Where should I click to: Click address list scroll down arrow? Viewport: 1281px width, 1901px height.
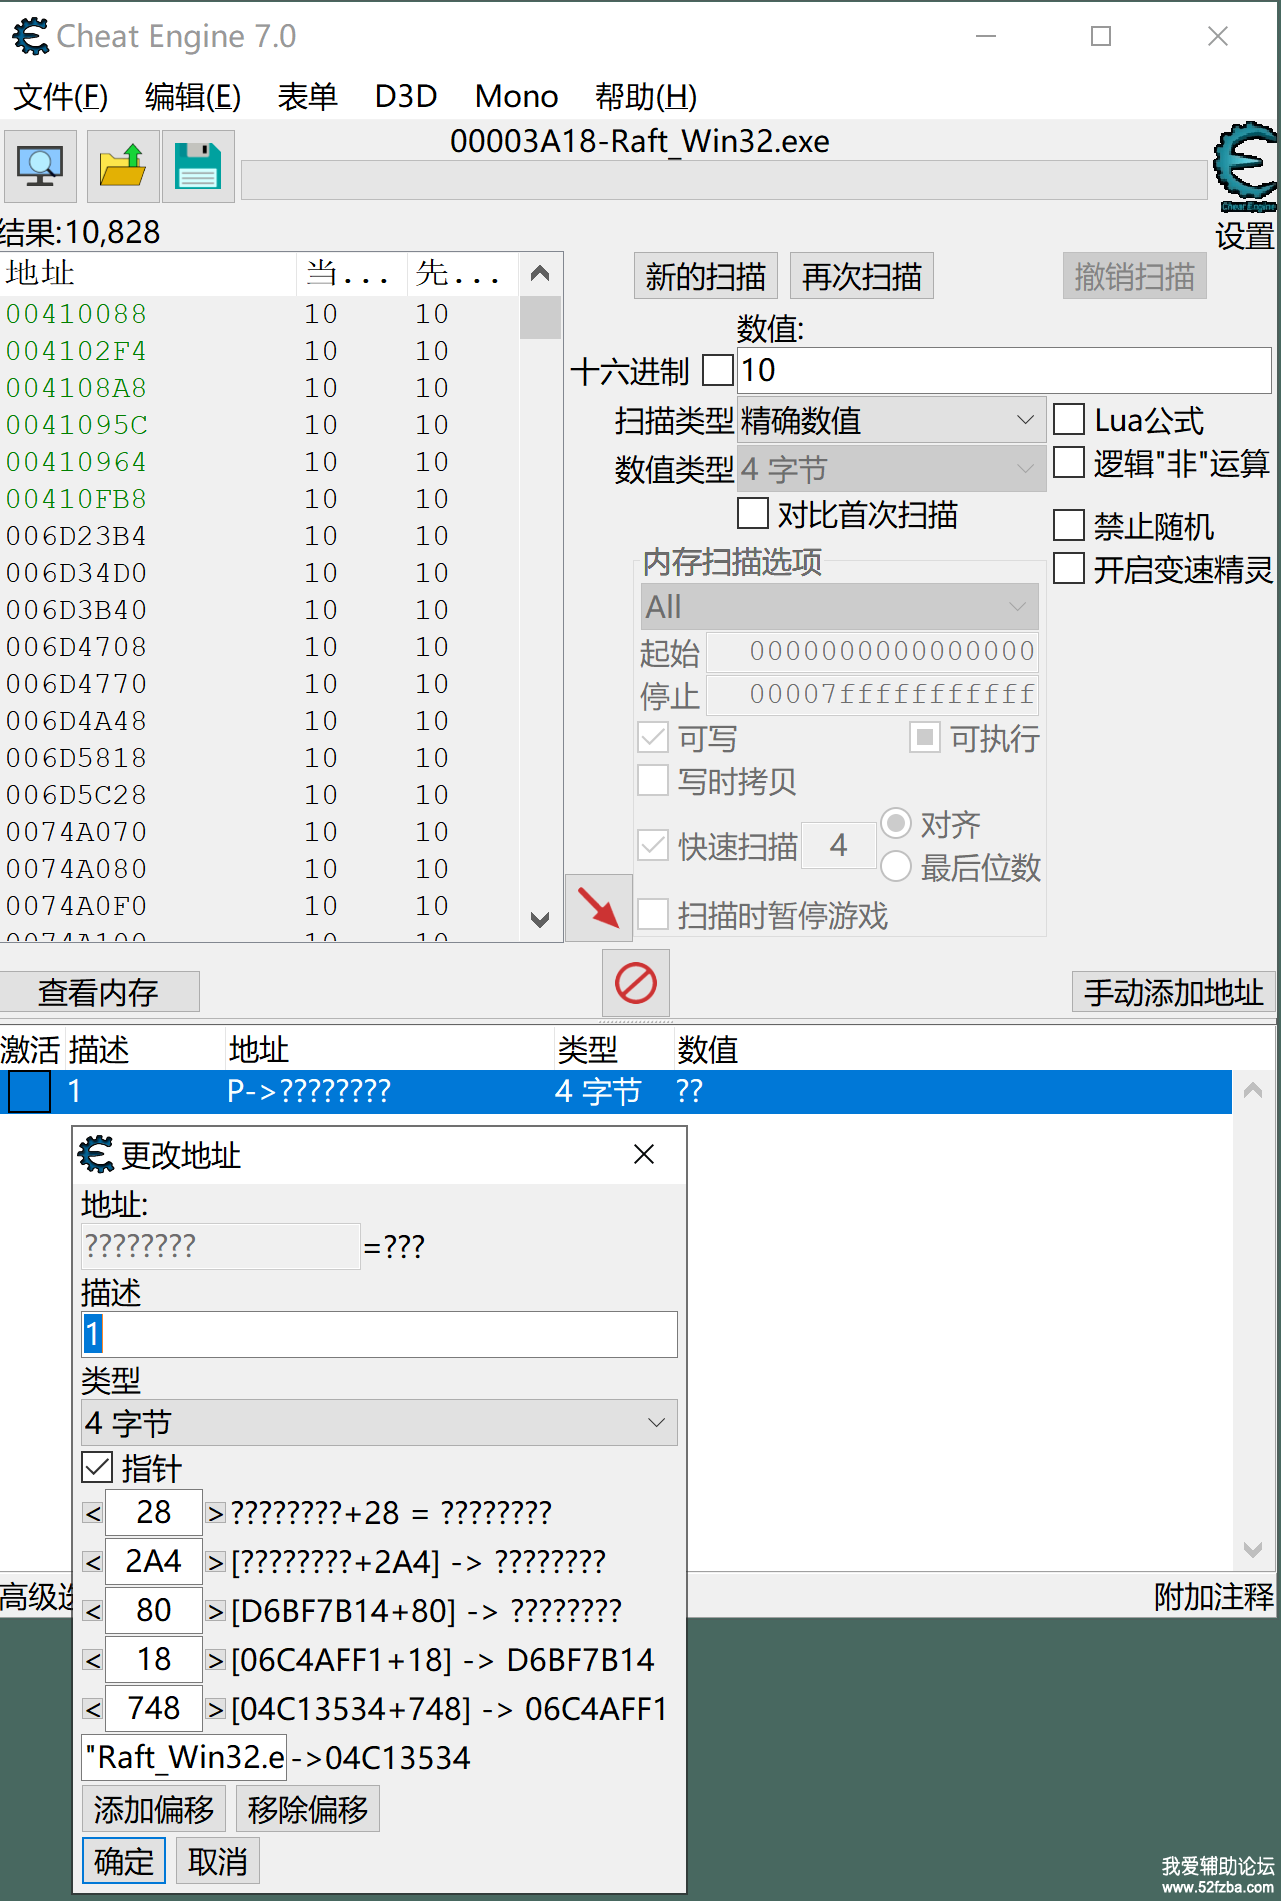1253,1549
